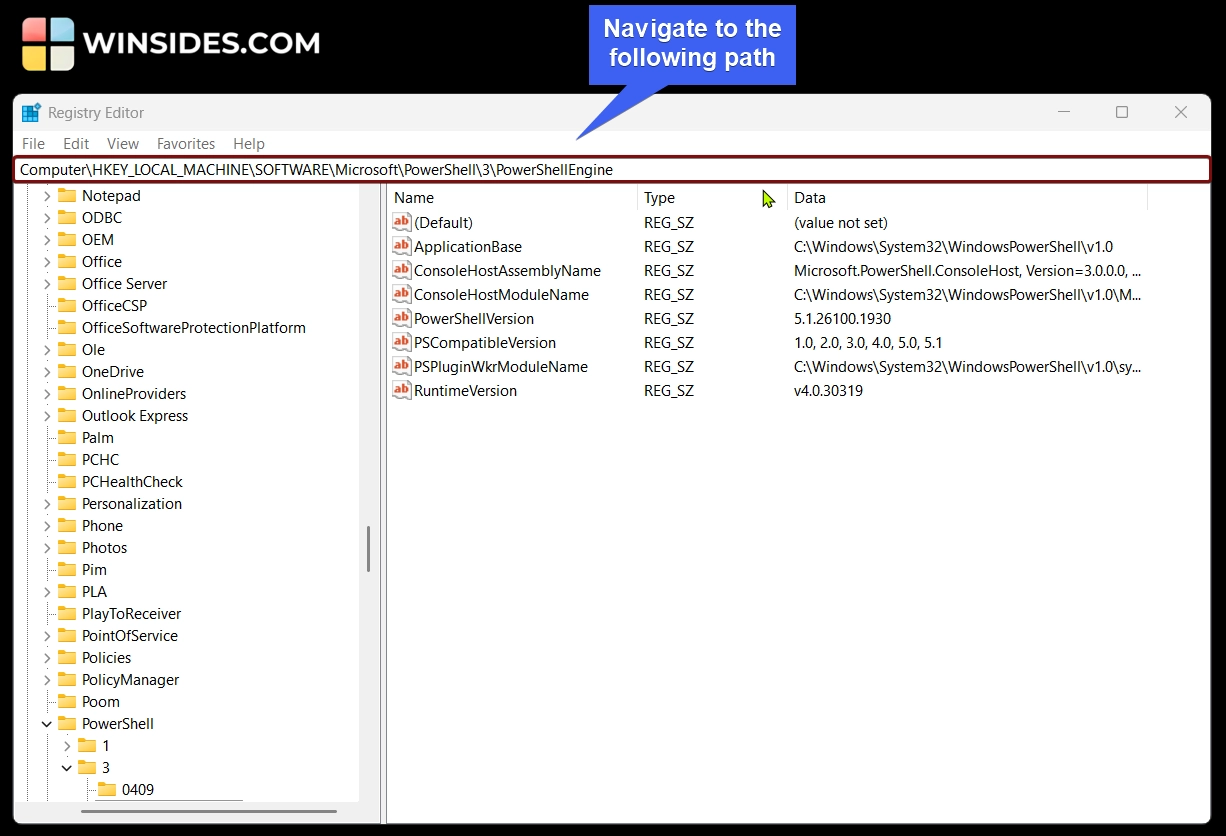Select the PlayToReceiver key

tap(131, 613)
